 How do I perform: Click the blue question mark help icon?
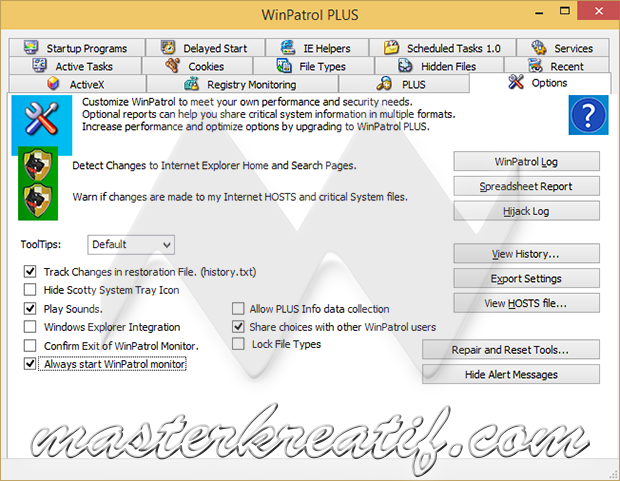point(588,115)
